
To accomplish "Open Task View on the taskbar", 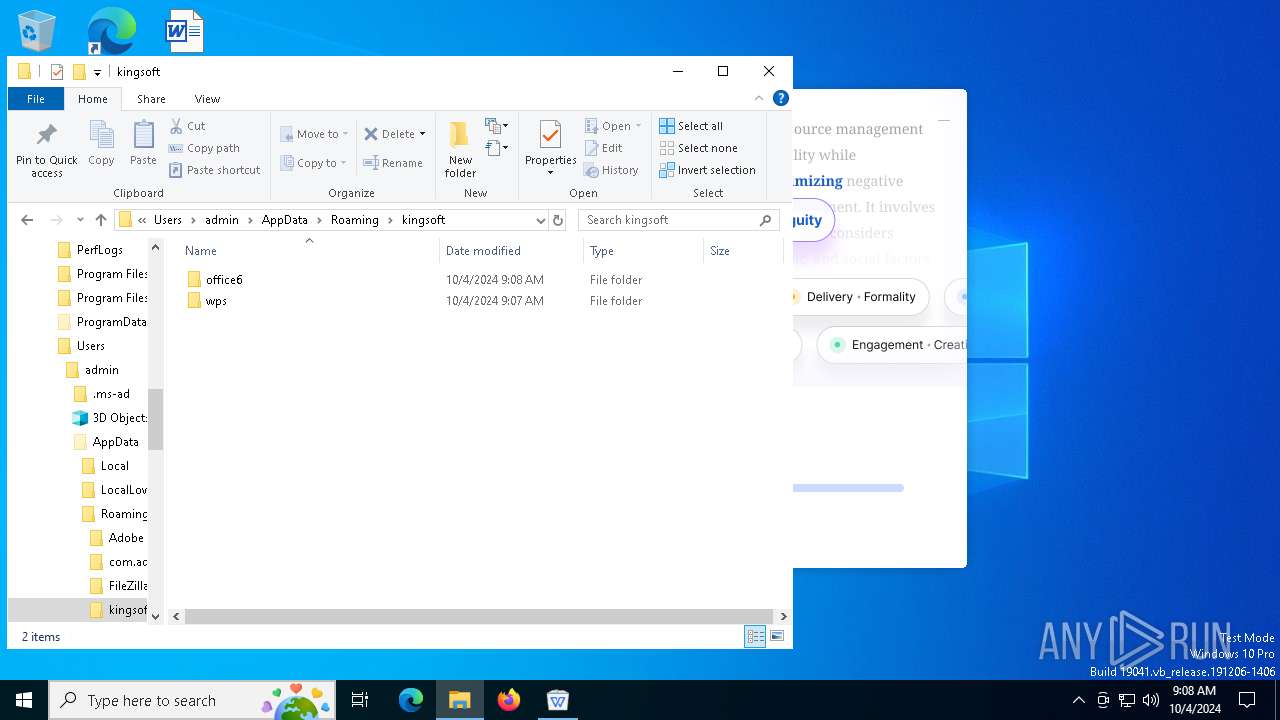I will (360, 700).
